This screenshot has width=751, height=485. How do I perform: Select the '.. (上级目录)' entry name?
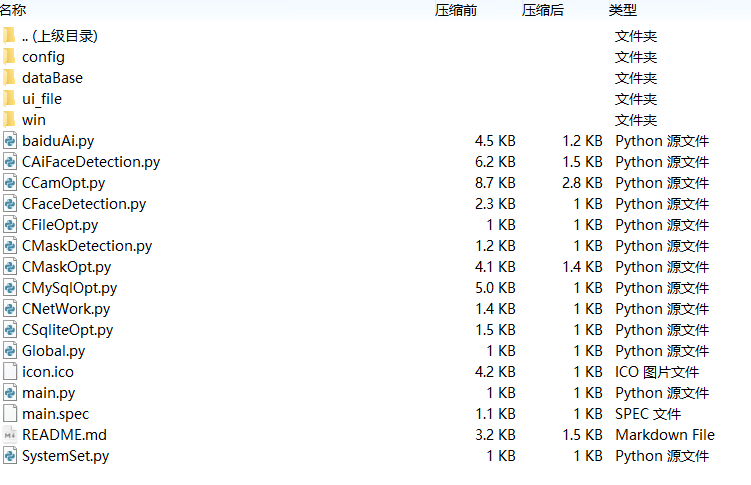tap(60, 36)
